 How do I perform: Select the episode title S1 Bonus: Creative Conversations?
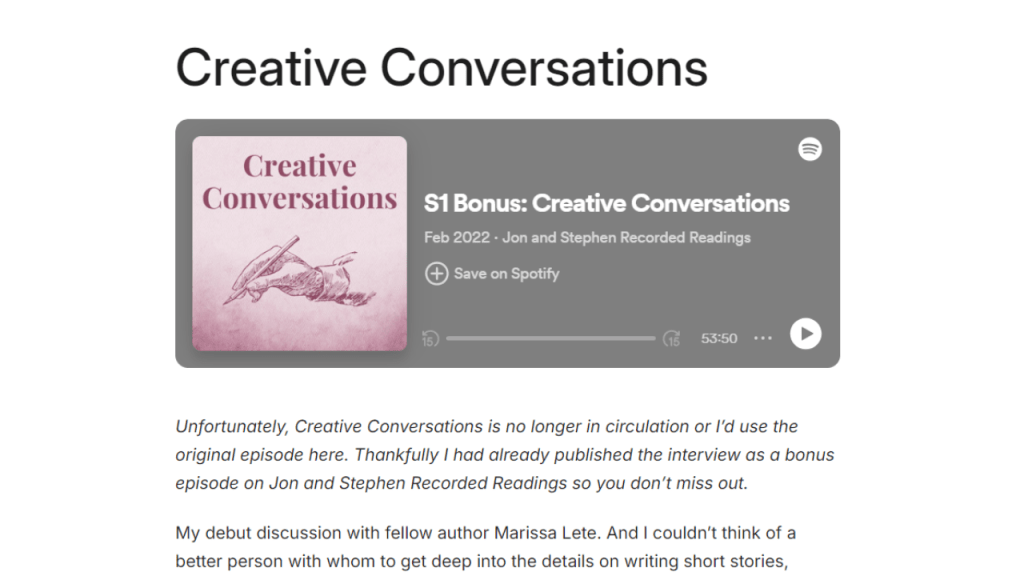tap(605, 203)
